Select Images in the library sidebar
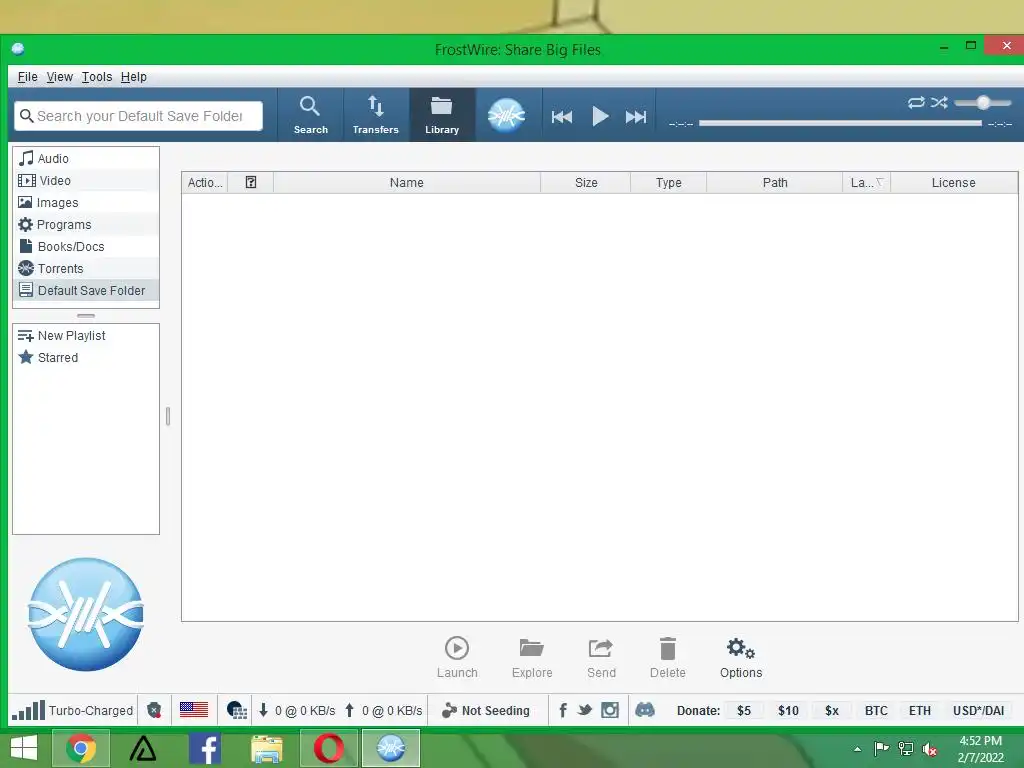Screen dimensions: 1024x768 [x=86, y=202]
